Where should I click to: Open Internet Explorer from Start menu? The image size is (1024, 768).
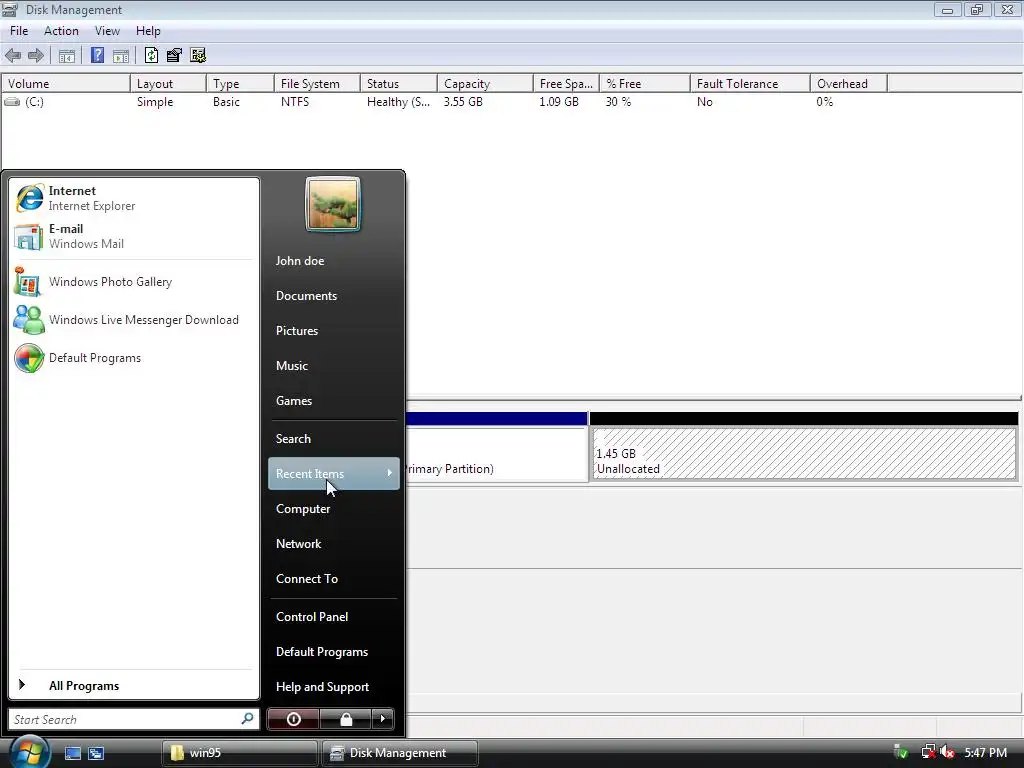tap(134, 198)
